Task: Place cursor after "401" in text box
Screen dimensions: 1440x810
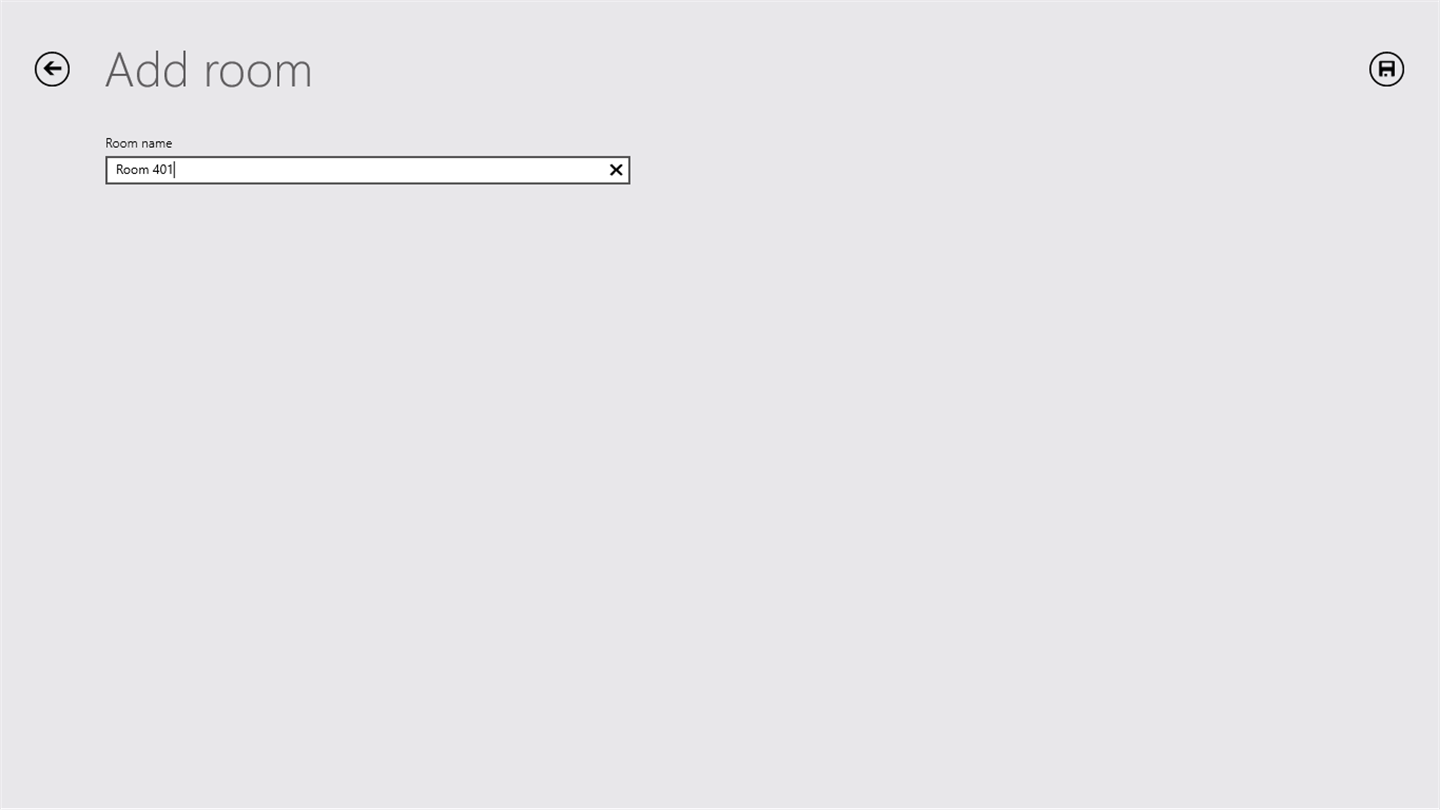Action: point(174,170)
